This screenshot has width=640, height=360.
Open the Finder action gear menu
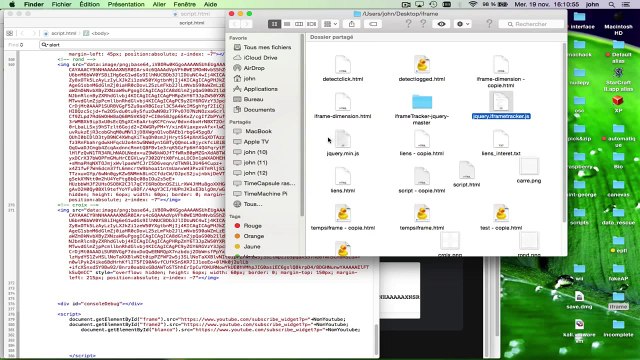[x=463, y=24]
